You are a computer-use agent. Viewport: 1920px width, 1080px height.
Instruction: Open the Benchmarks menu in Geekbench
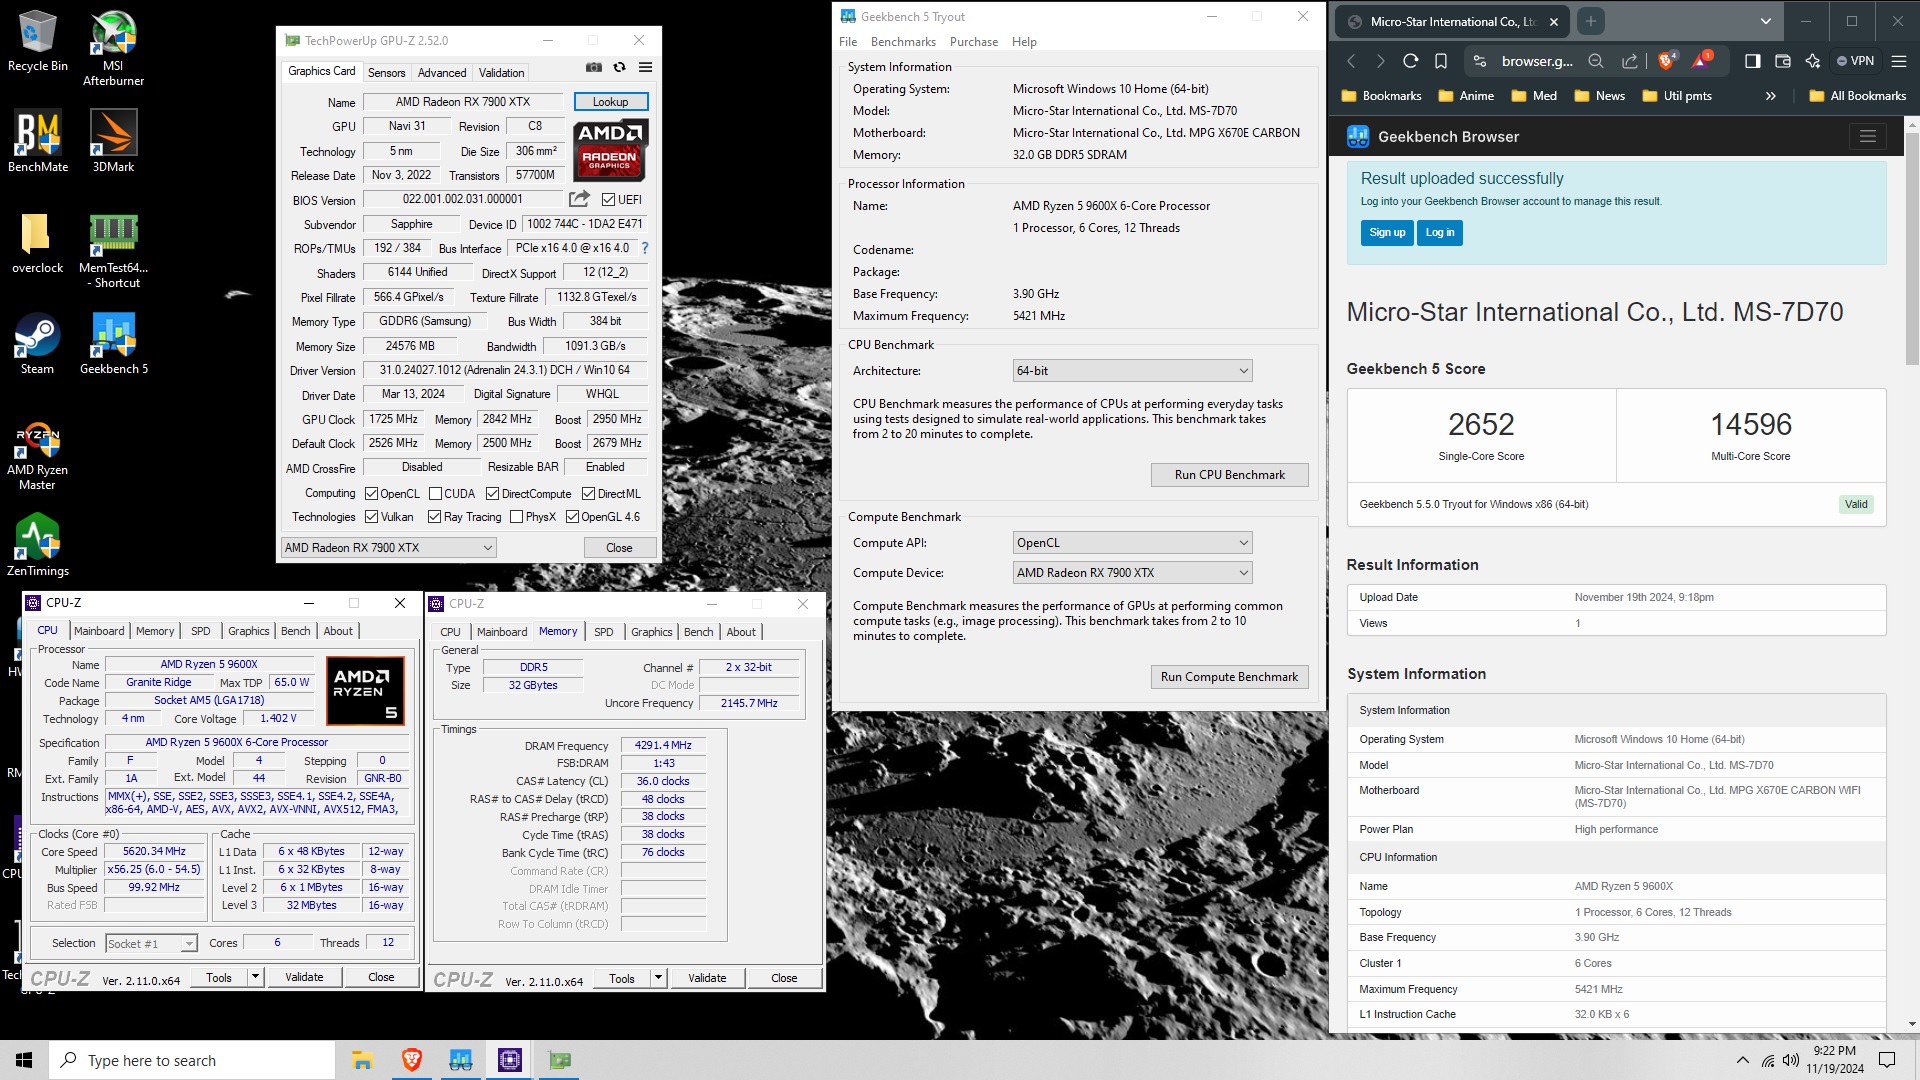pos(903,42)
